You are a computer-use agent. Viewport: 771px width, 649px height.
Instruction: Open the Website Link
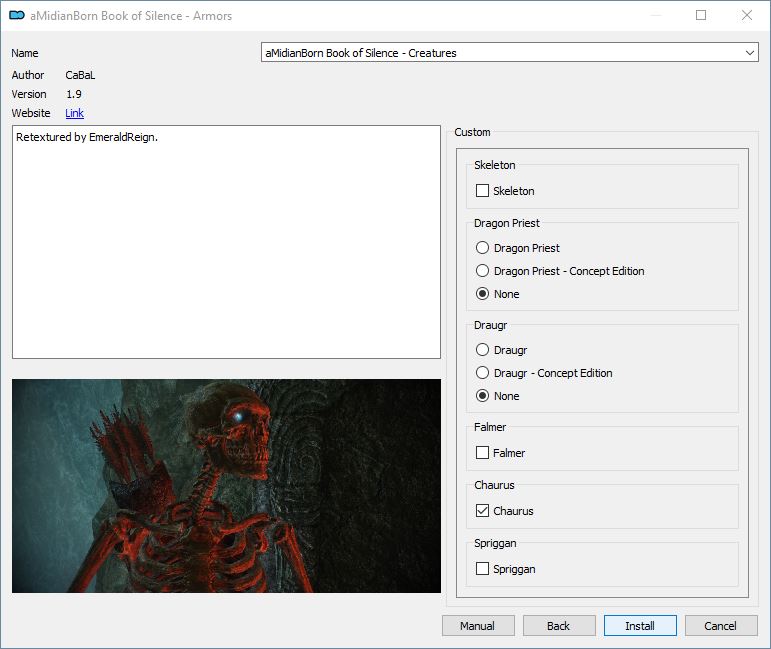click(74, 113)
